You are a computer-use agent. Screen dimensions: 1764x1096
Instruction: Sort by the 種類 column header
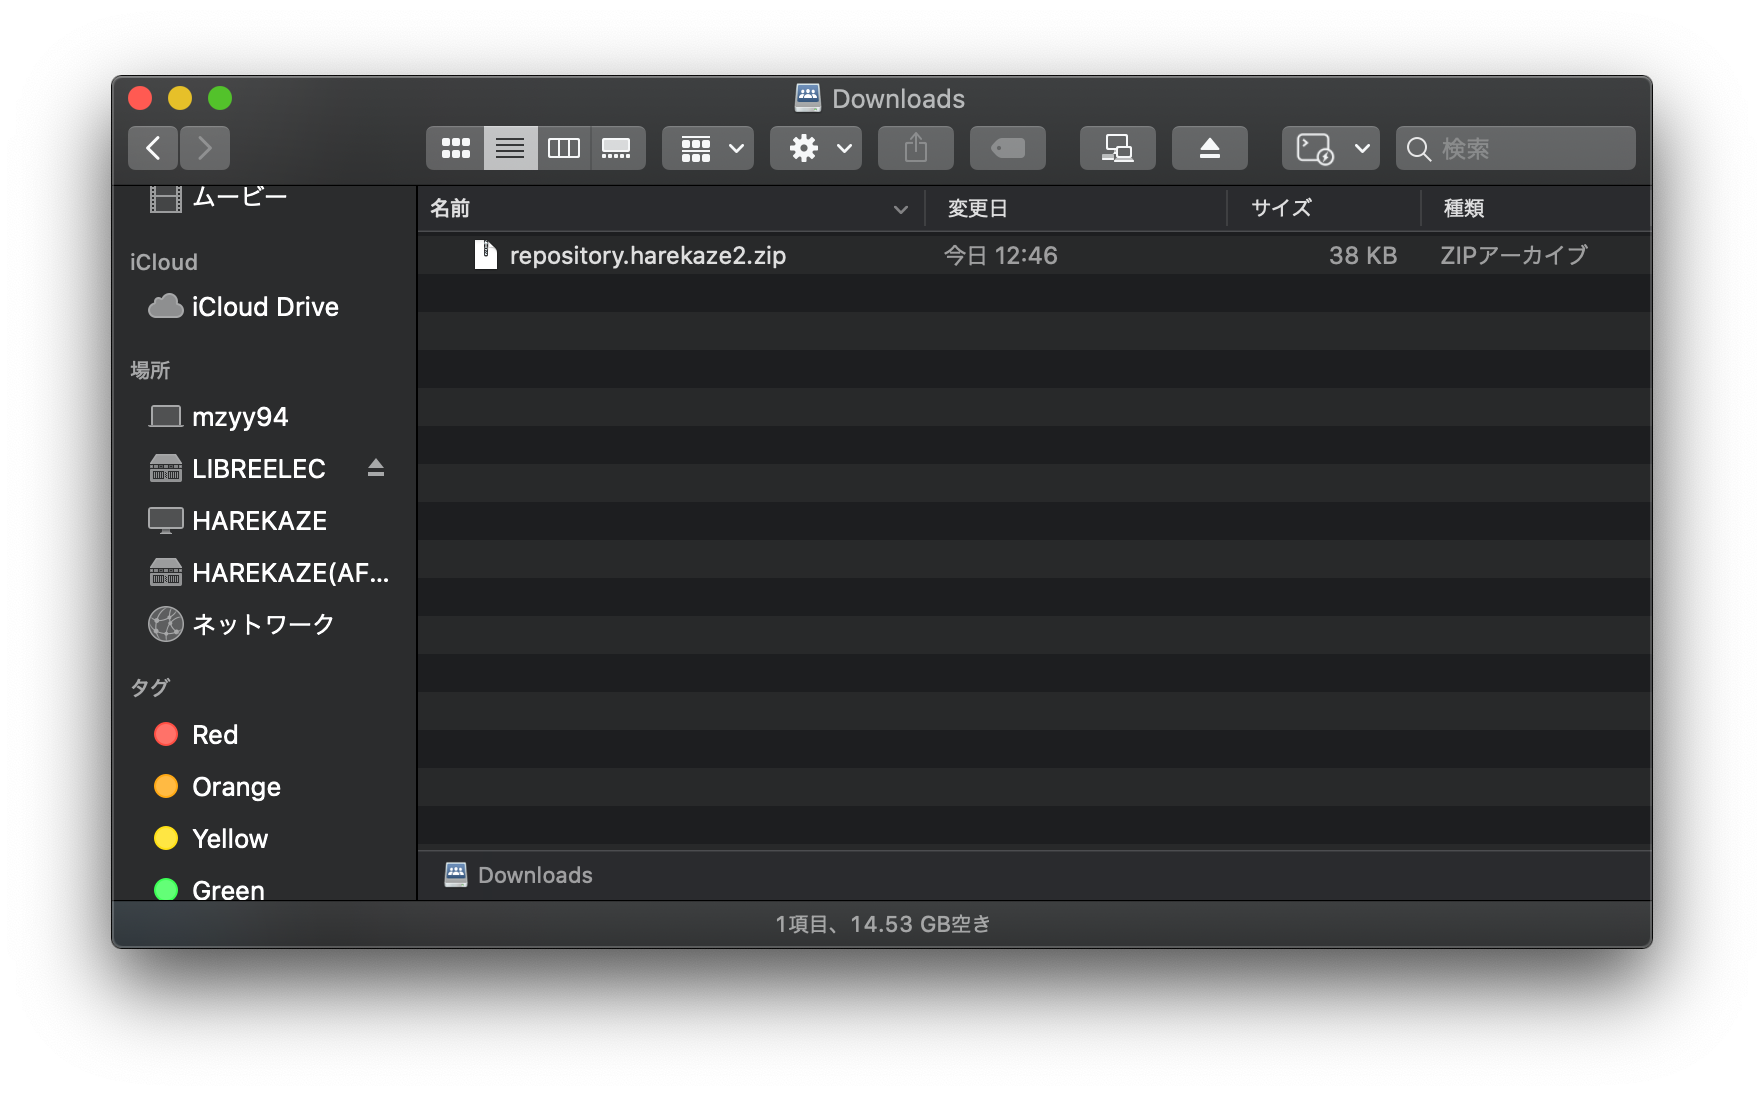pyautogui.click(x=1536, y=208)
